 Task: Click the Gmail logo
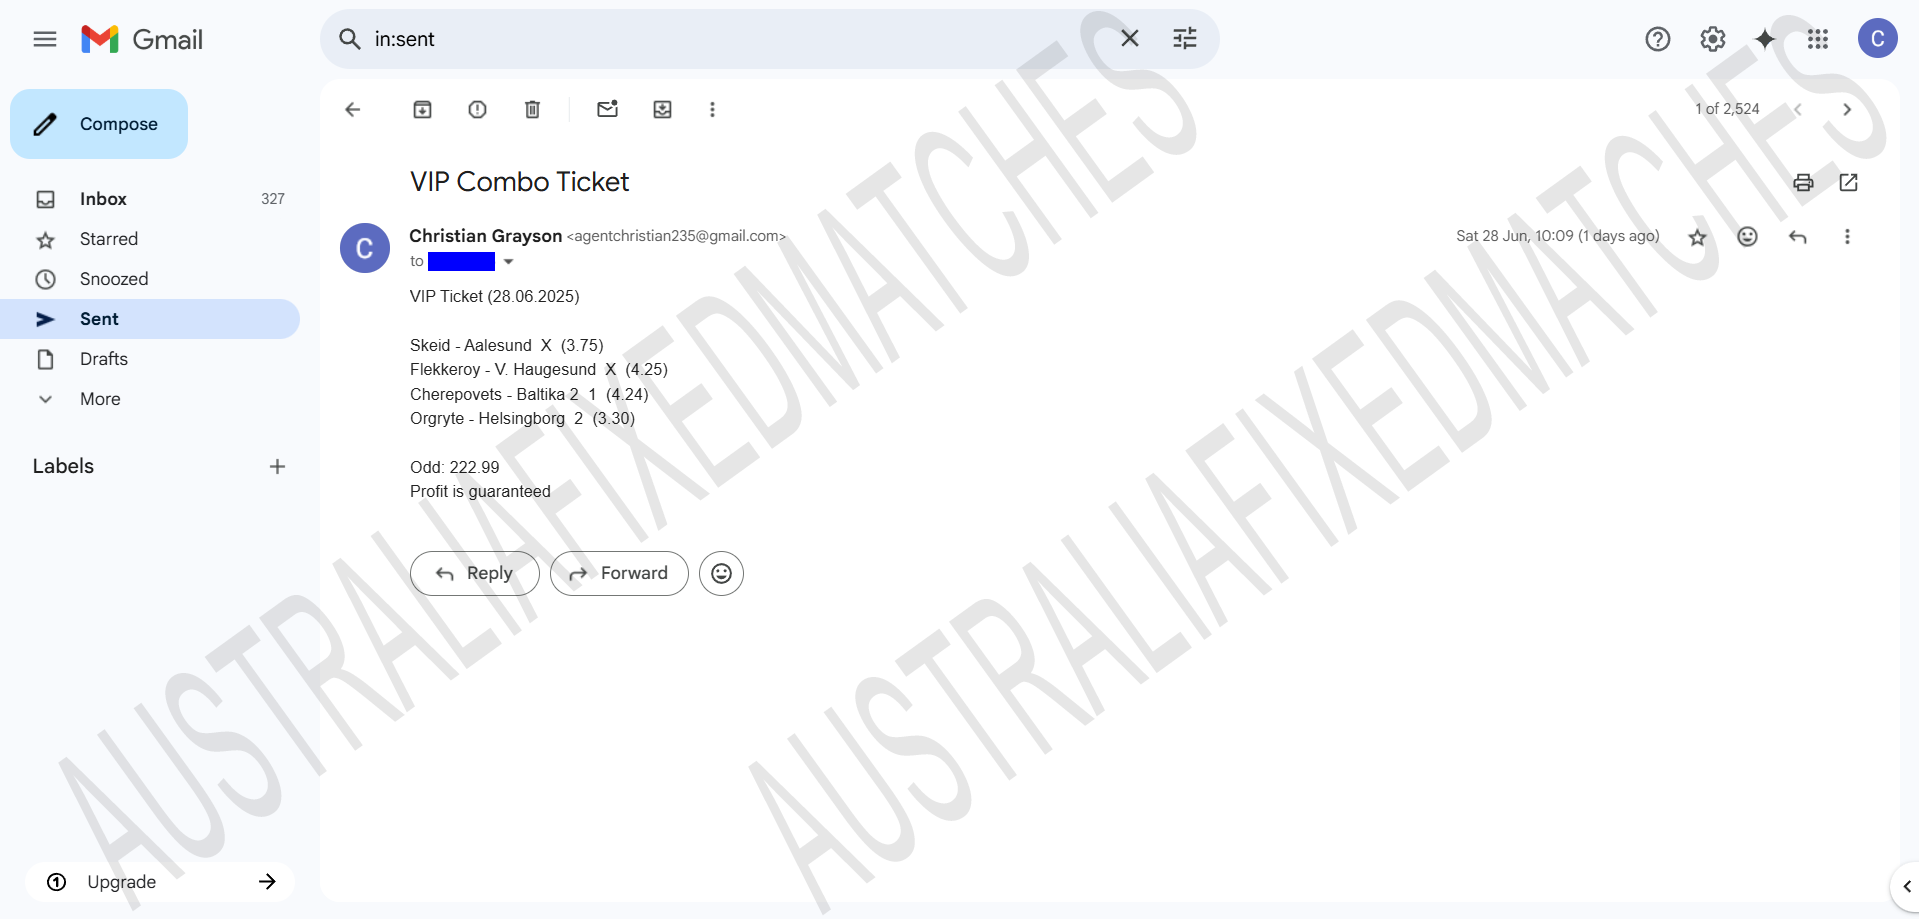pos(142,39)
